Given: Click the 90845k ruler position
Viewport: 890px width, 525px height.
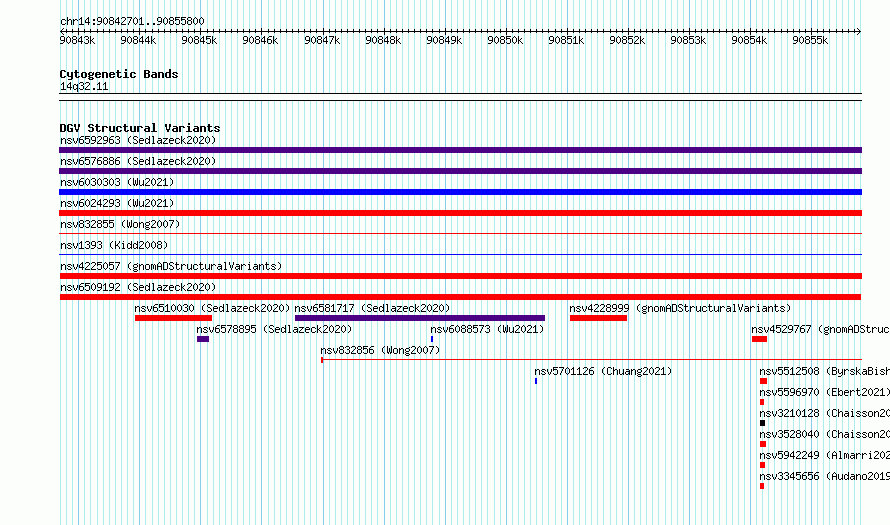Looking at the screenshot, I should [x=199, y=40].
